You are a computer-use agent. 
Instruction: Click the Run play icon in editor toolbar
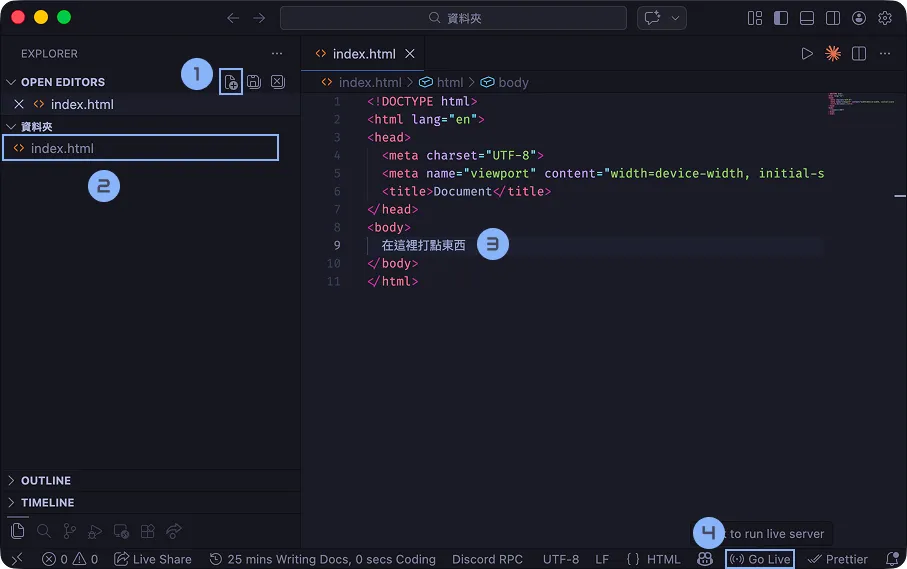pos(807,54)
